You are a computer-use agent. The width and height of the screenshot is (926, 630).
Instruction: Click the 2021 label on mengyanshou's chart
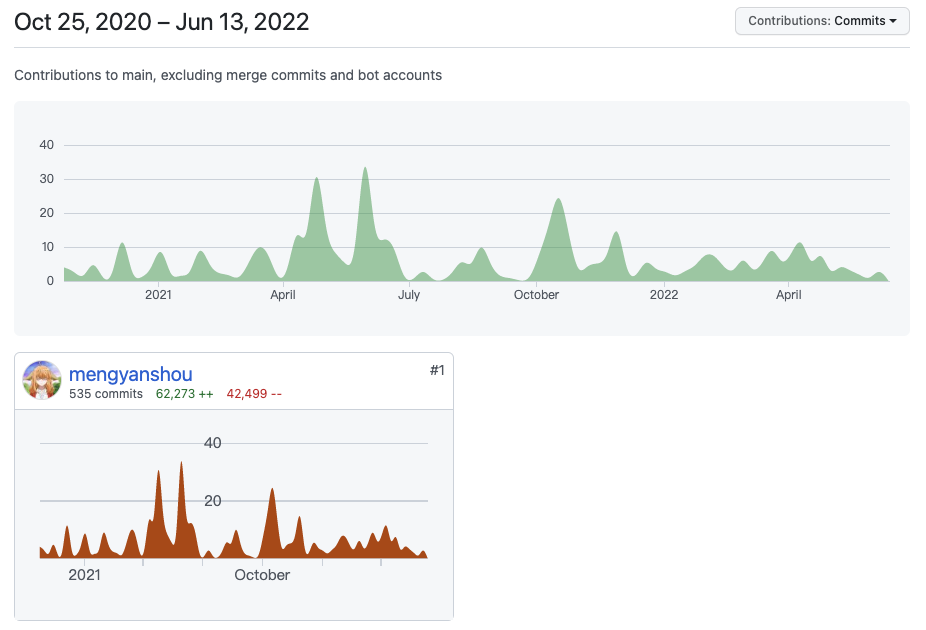tap(85, 575)
